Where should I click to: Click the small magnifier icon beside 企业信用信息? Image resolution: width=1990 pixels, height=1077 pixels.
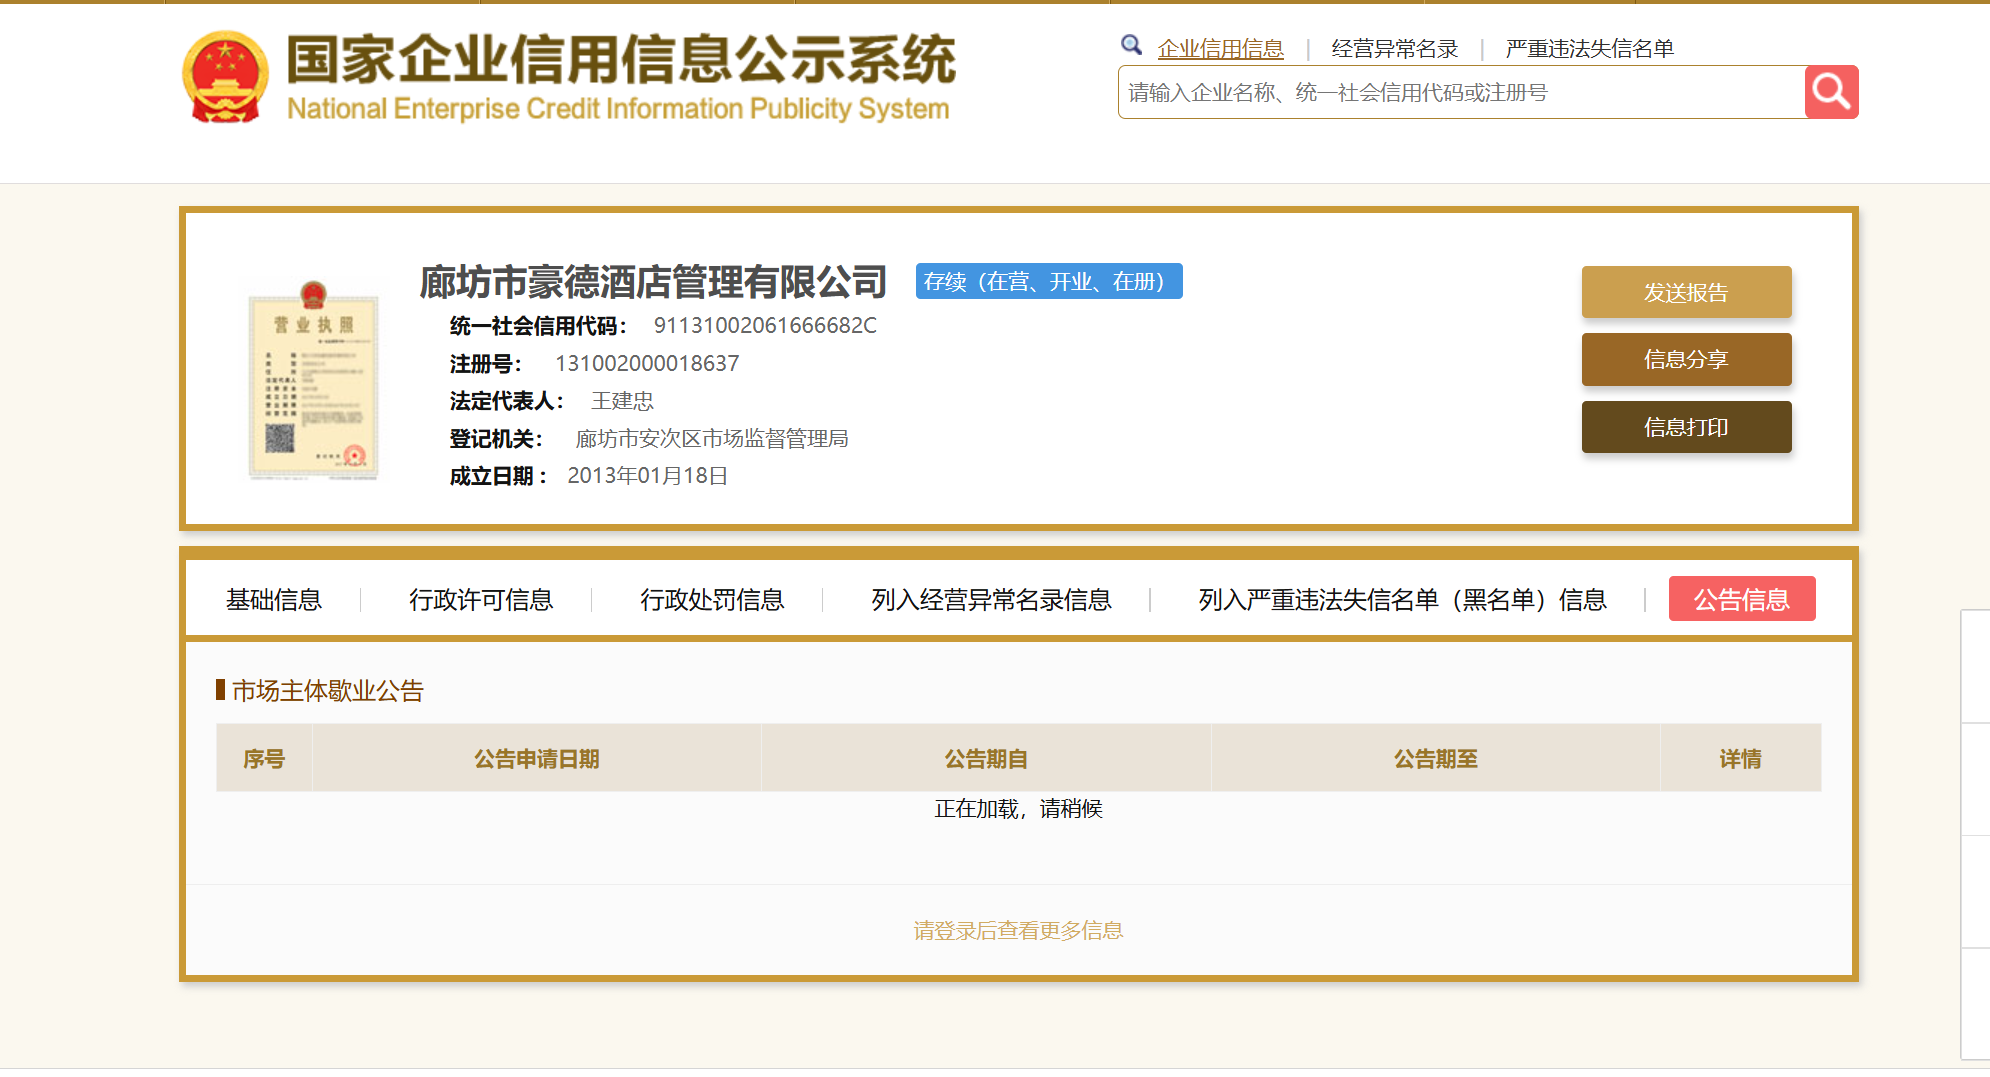(1131, 45)
